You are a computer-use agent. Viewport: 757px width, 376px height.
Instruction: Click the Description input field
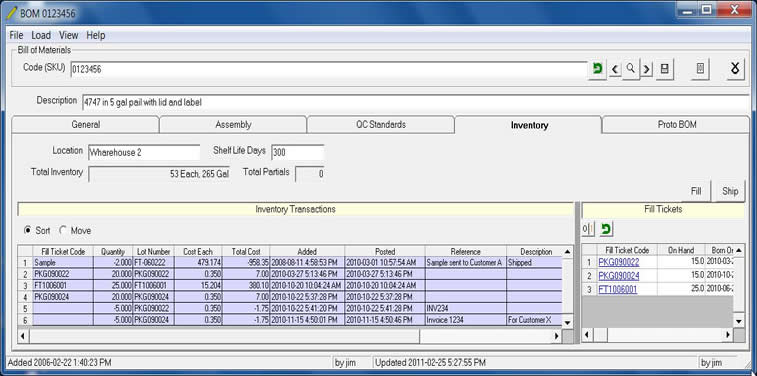[x=415, y=102]
